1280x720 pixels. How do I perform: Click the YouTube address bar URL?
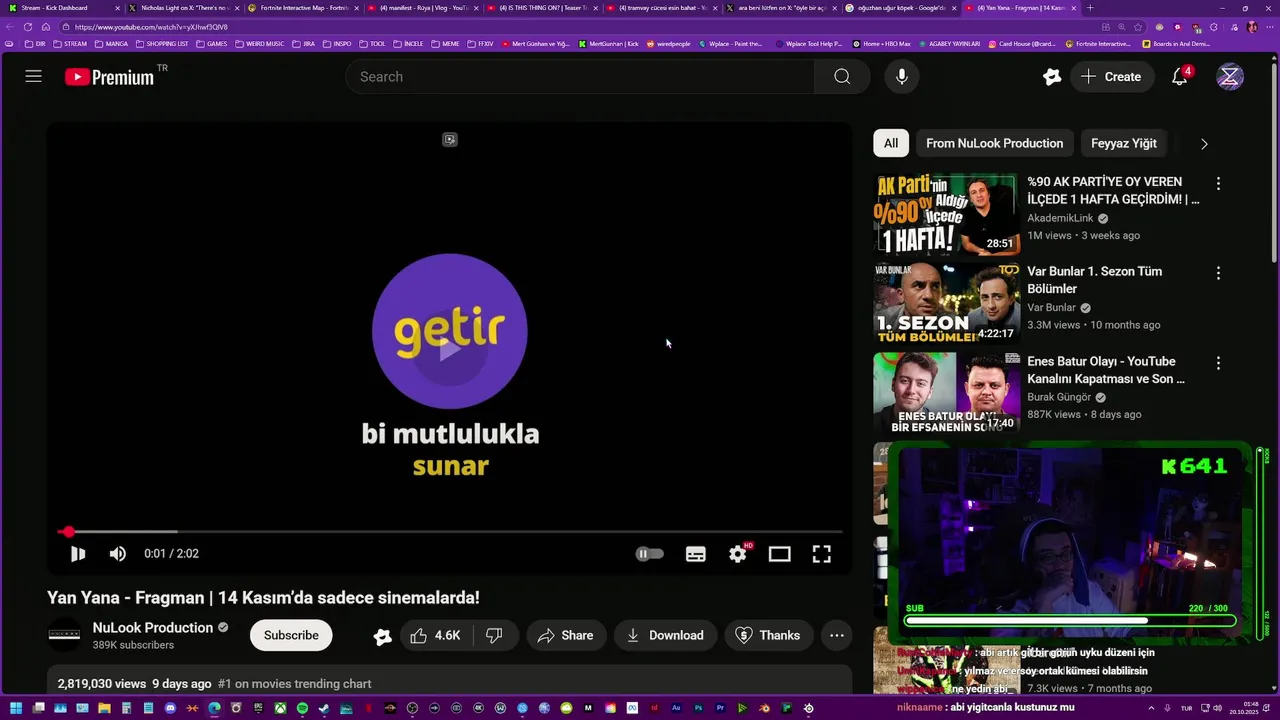(151, 27)
